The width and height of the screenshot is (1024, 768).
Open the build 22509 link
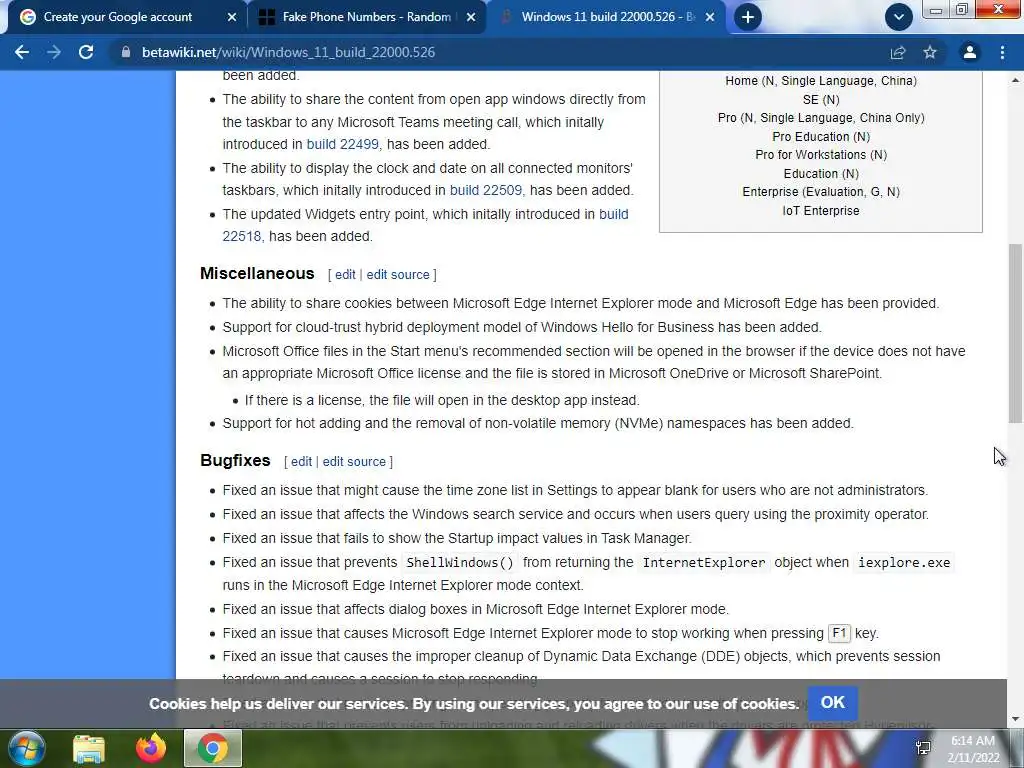coord(486,191)
